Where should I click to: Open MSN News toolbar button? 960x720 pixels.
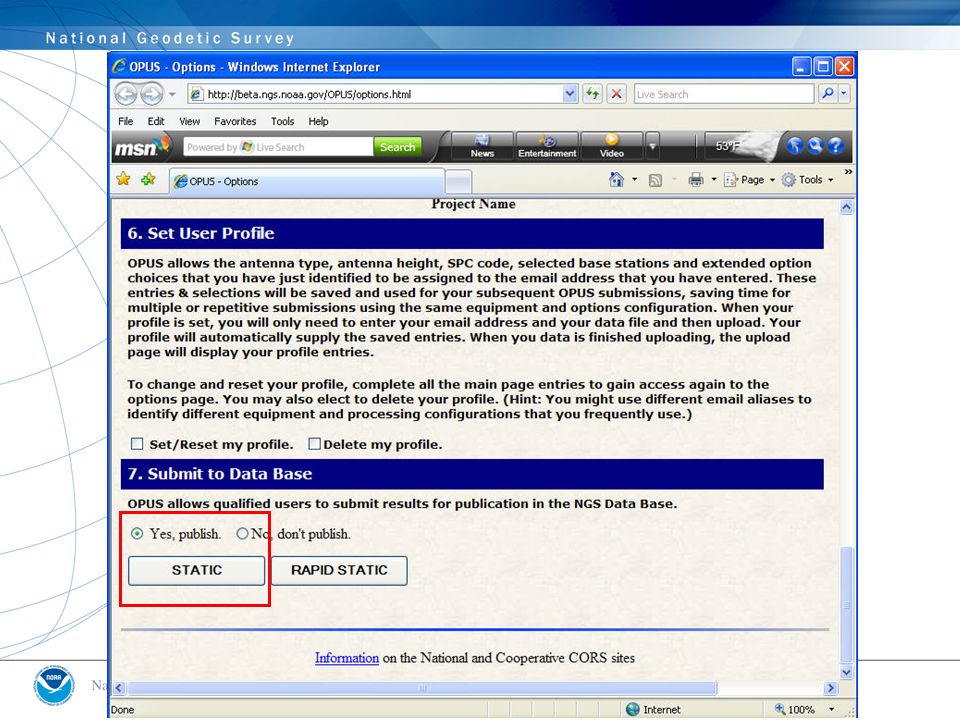pos(482,146)
